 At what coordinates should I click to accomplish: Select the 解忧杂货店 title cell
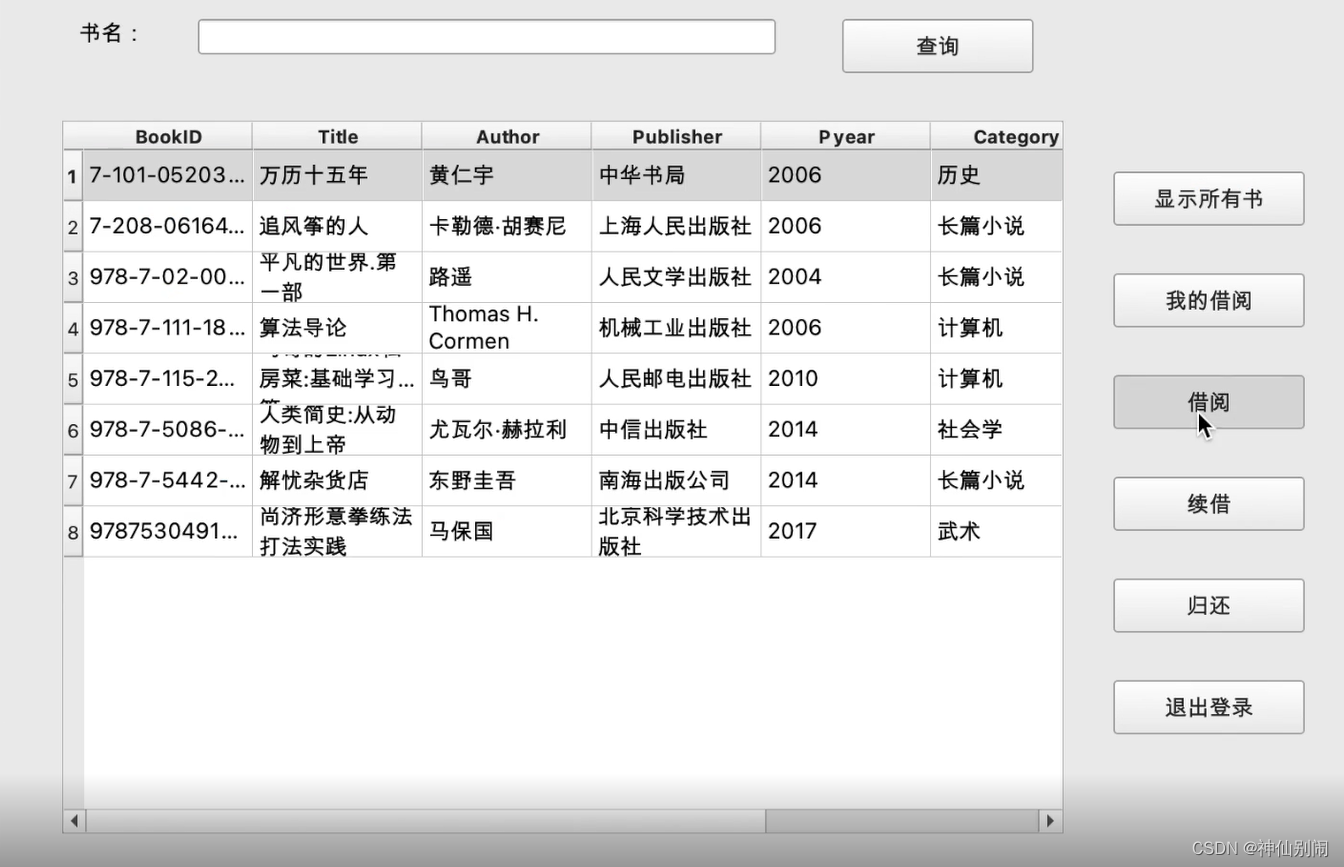[x=337, y=481]
